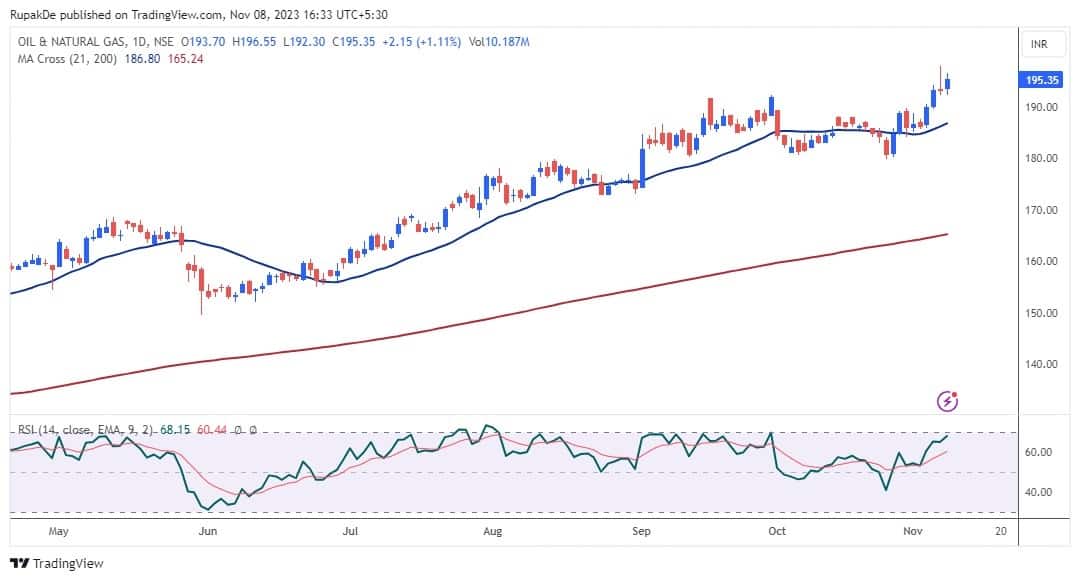Viewport: 1080px width, 581px height.
Task: Click the Jun label on time axis
Action: [x=208, y=531]
